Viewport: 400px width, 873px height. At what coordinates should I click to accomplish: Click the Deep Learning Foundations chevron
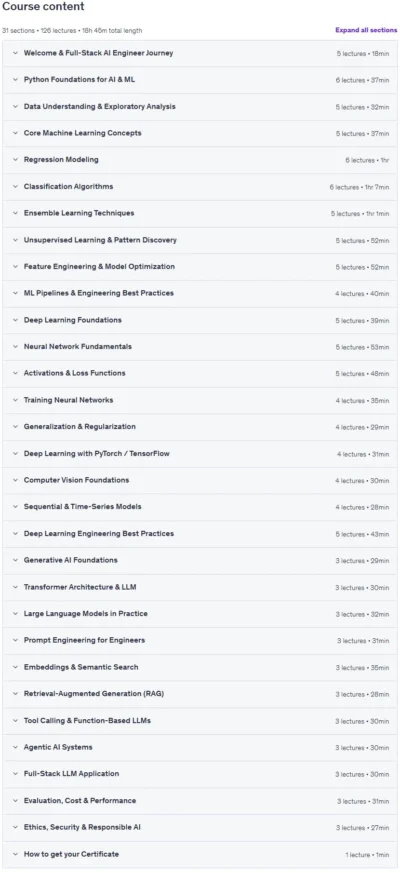(x=15, y=320)
